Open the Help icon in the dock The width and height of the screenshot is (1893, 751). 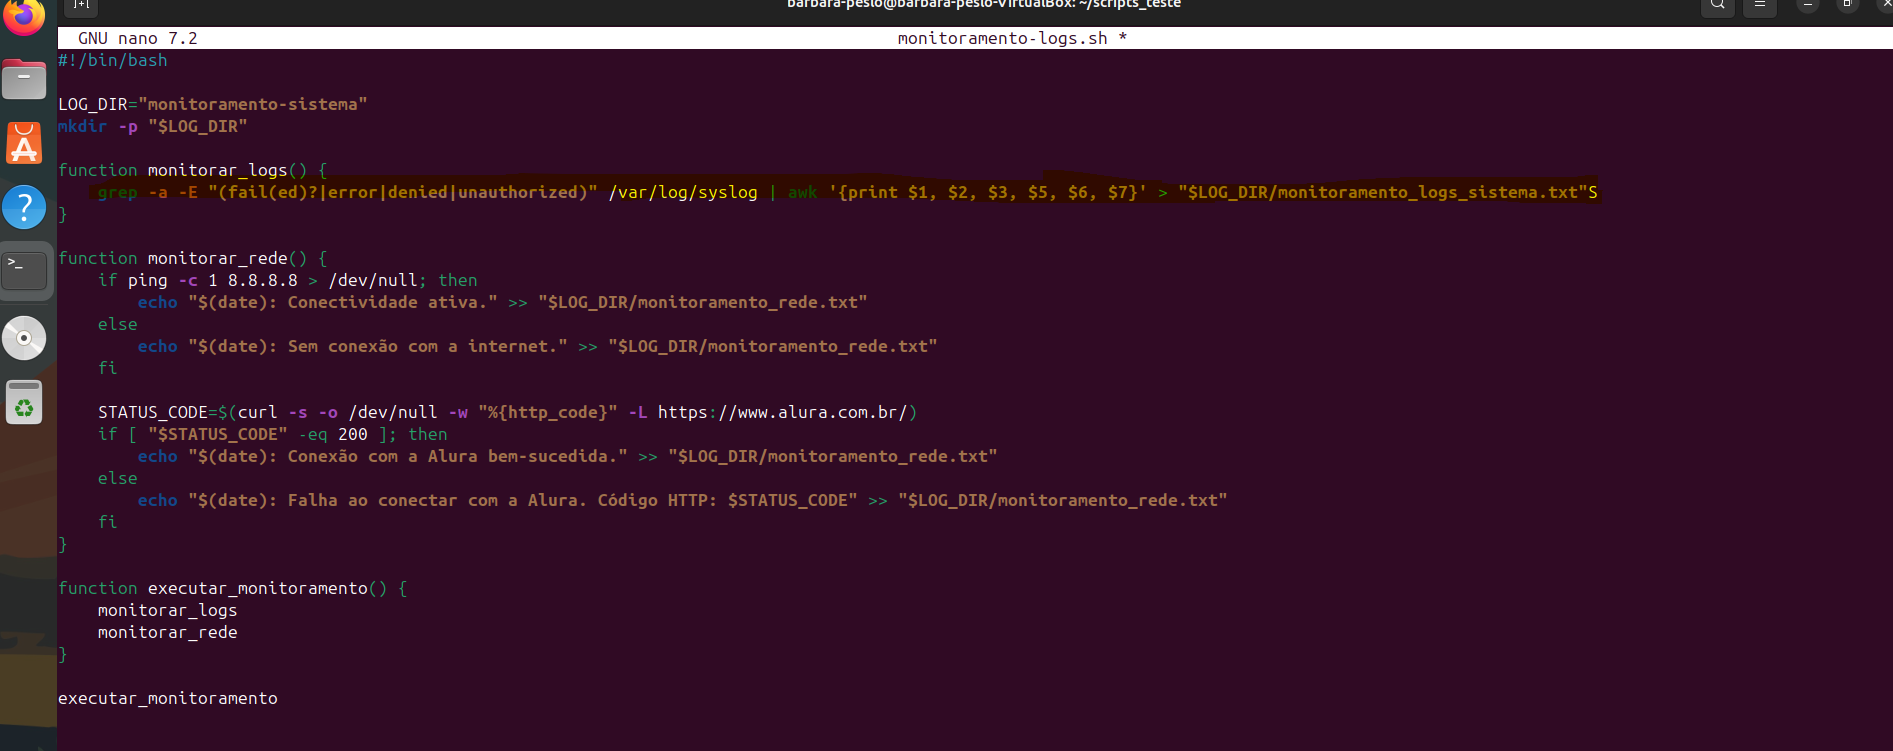coord(24,208)
